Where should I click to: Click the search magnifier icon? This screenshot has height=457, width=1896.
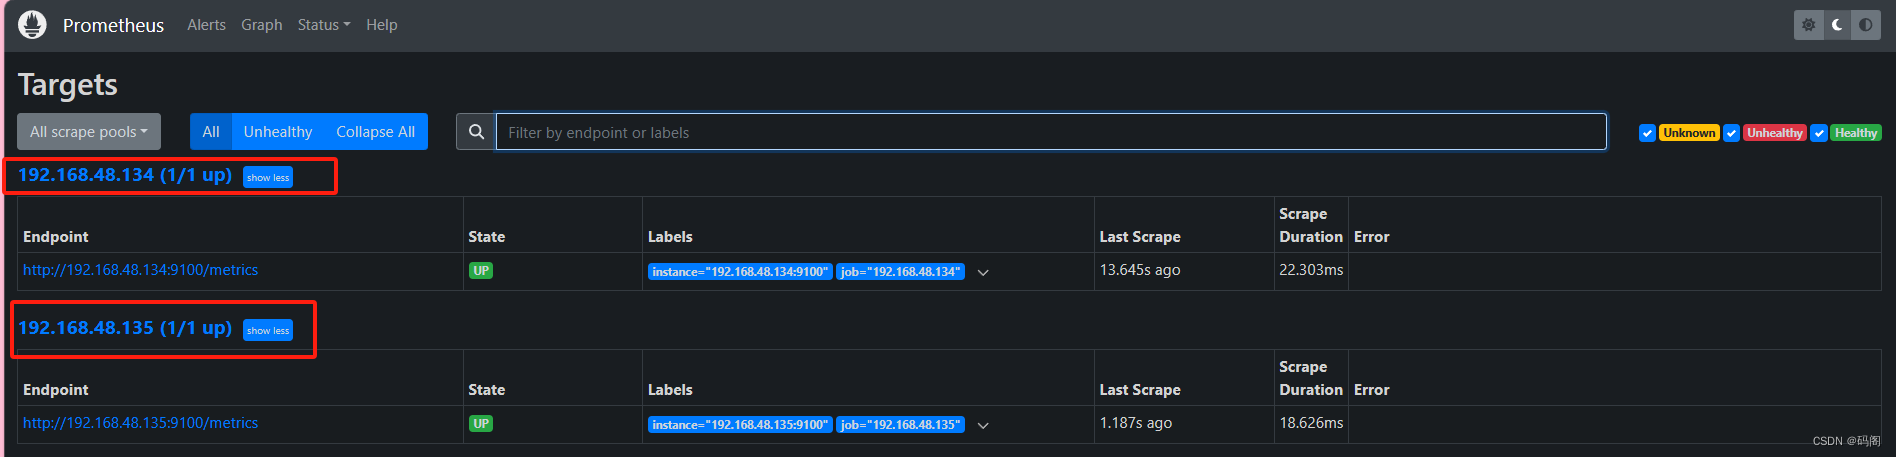tap(476, 132)
